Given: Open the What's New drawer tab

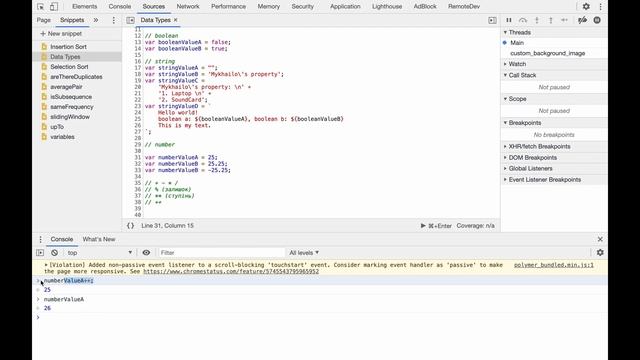Looking at the screenshot, I should click(x=99, y=239).
